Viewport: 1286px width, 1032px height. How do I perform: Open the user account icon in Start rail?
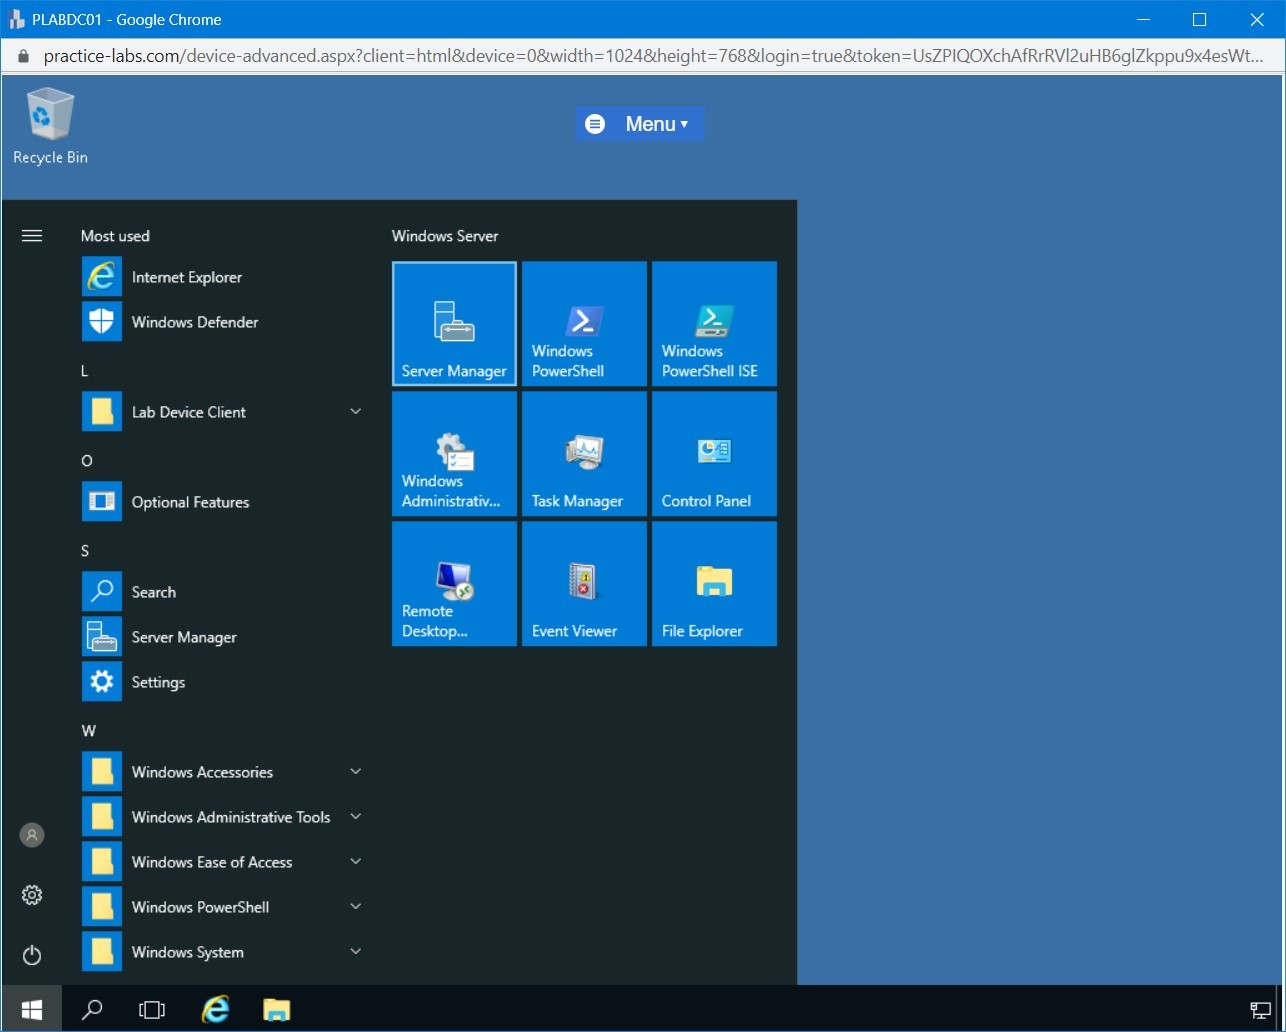[32, 835]
